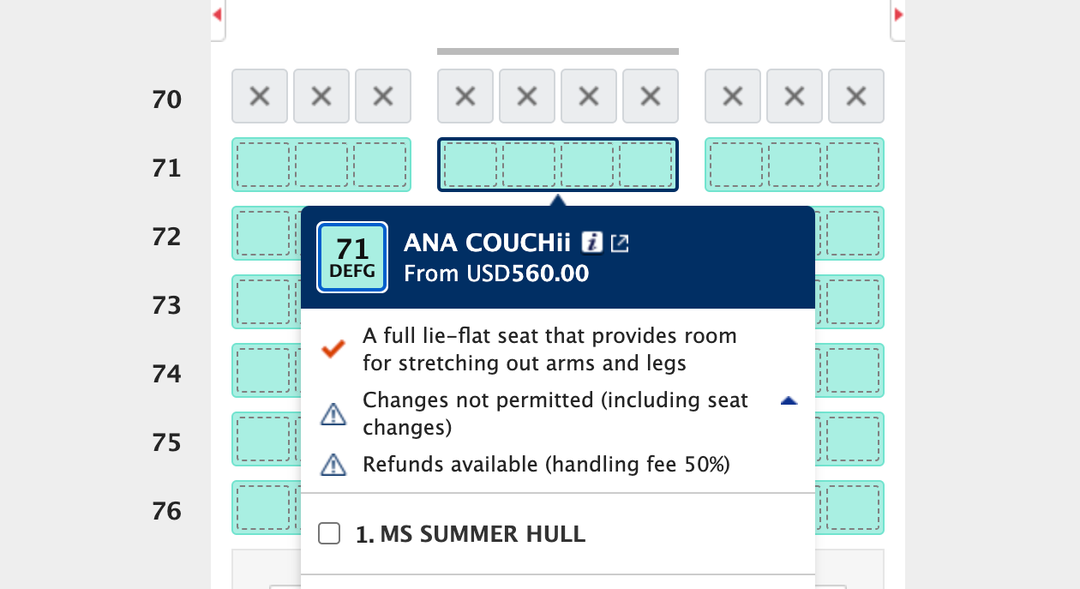Select a seat in row 74 left section
Screen dimensions: 1080x589
262,371
